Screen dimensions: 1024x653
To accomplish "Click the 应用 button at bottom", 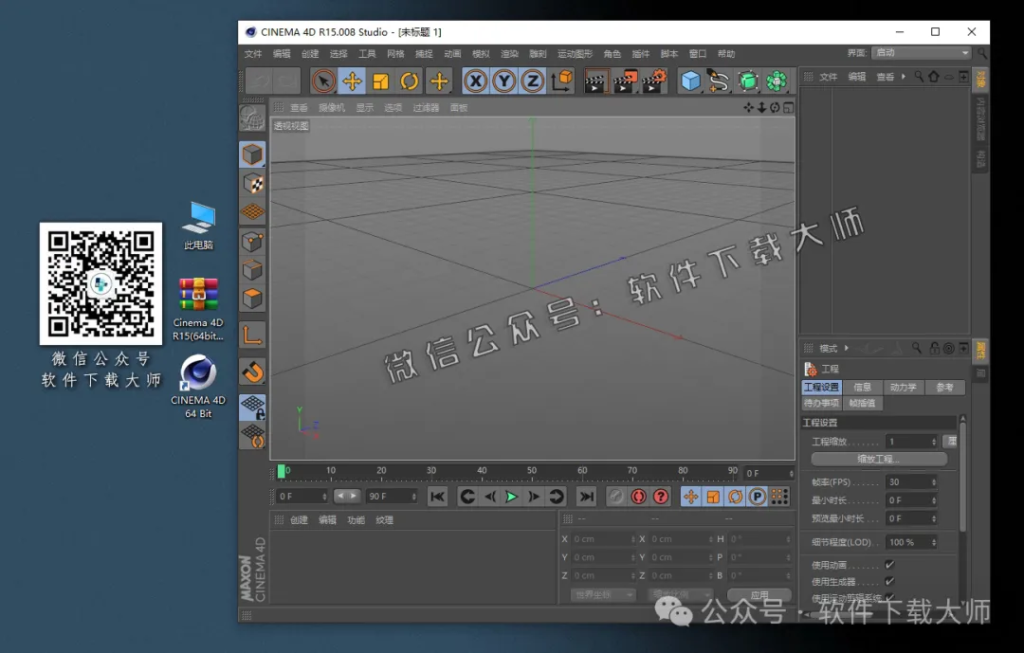I will 760,594.
